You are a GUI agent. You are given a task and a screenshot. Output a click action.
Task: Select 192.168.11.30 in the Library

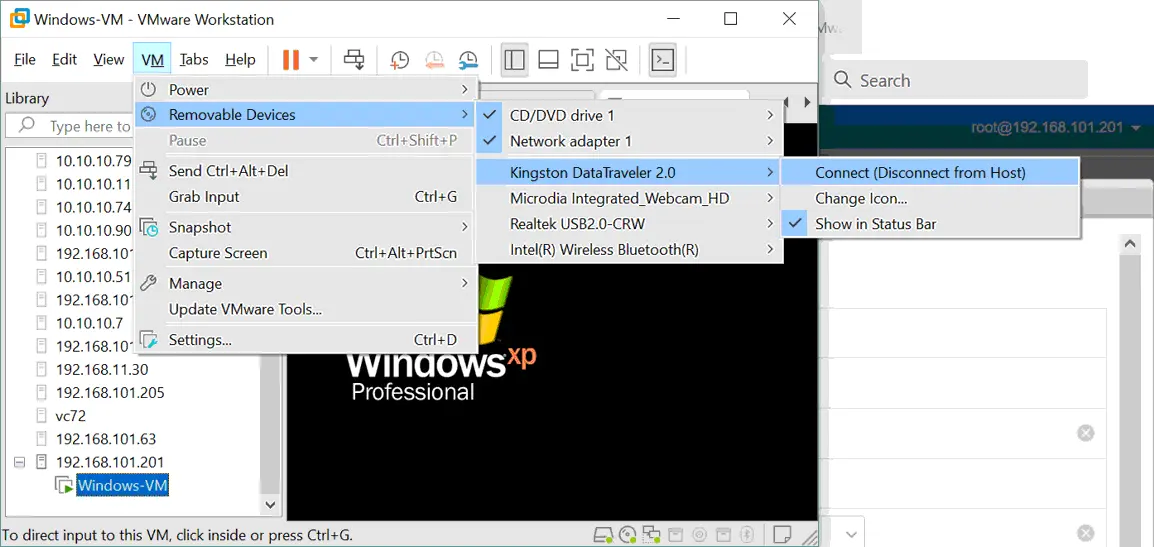[x=102, y=369]
